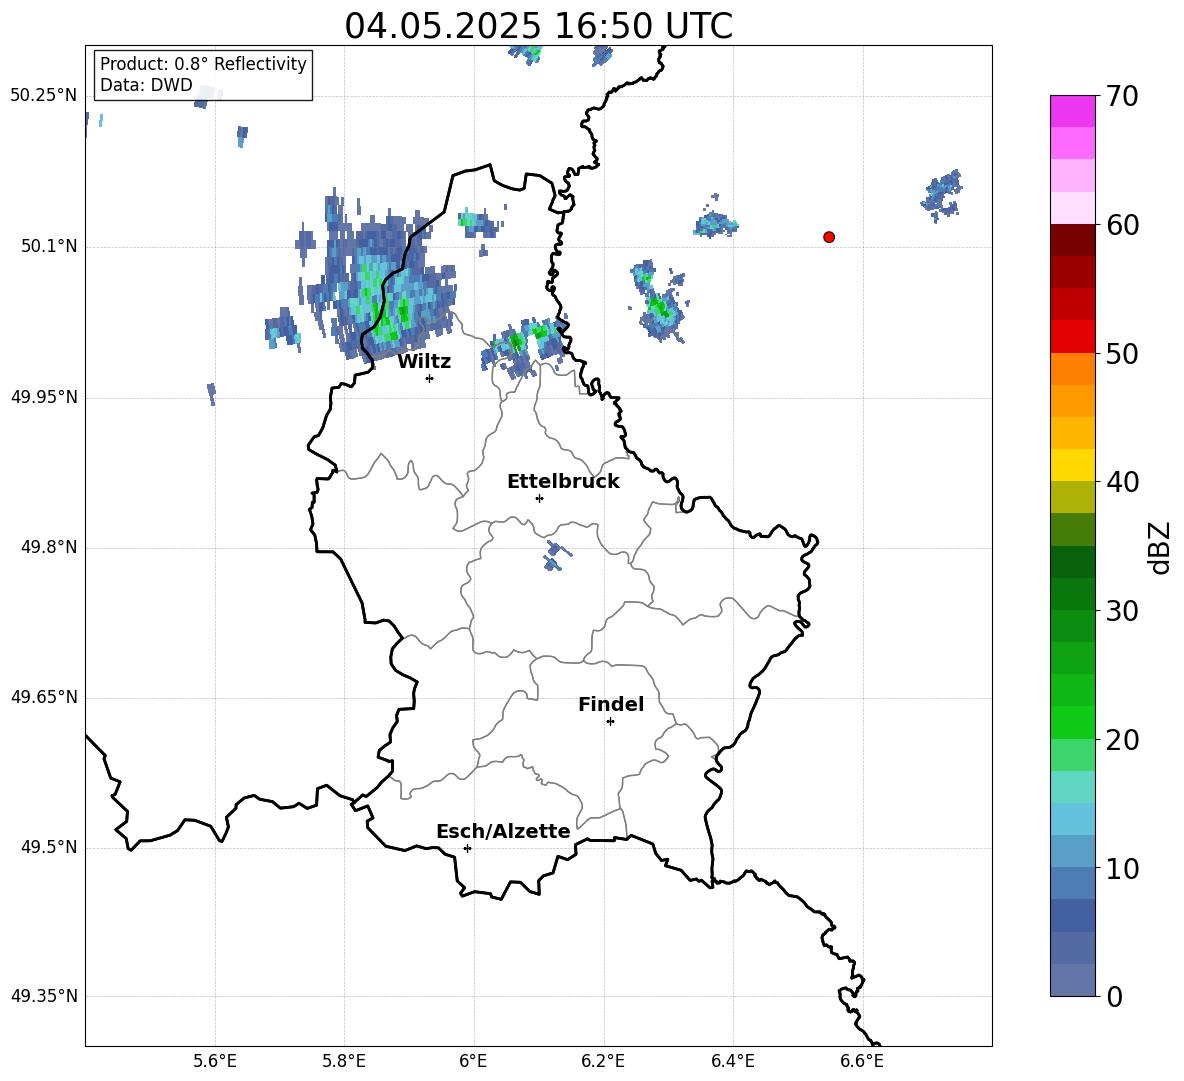Click the 70 tick label on colorbar
The image size is (1184, 1081).
coord(1122,97)
